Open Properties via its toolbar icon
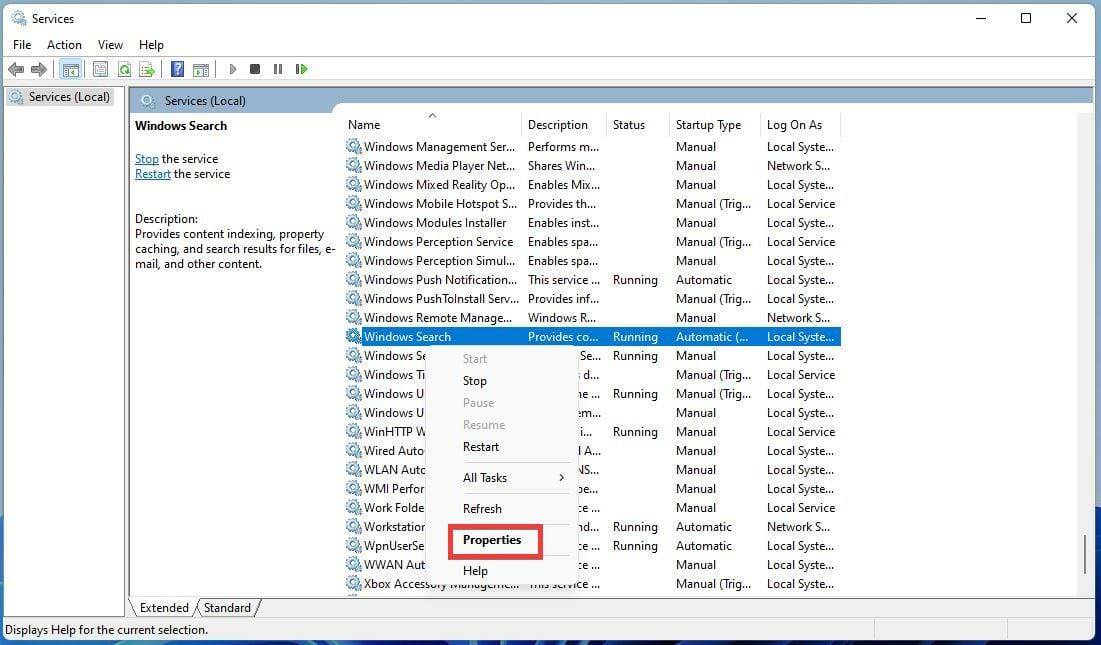This screenshot has height=645, width=1101. click(100, 69)
